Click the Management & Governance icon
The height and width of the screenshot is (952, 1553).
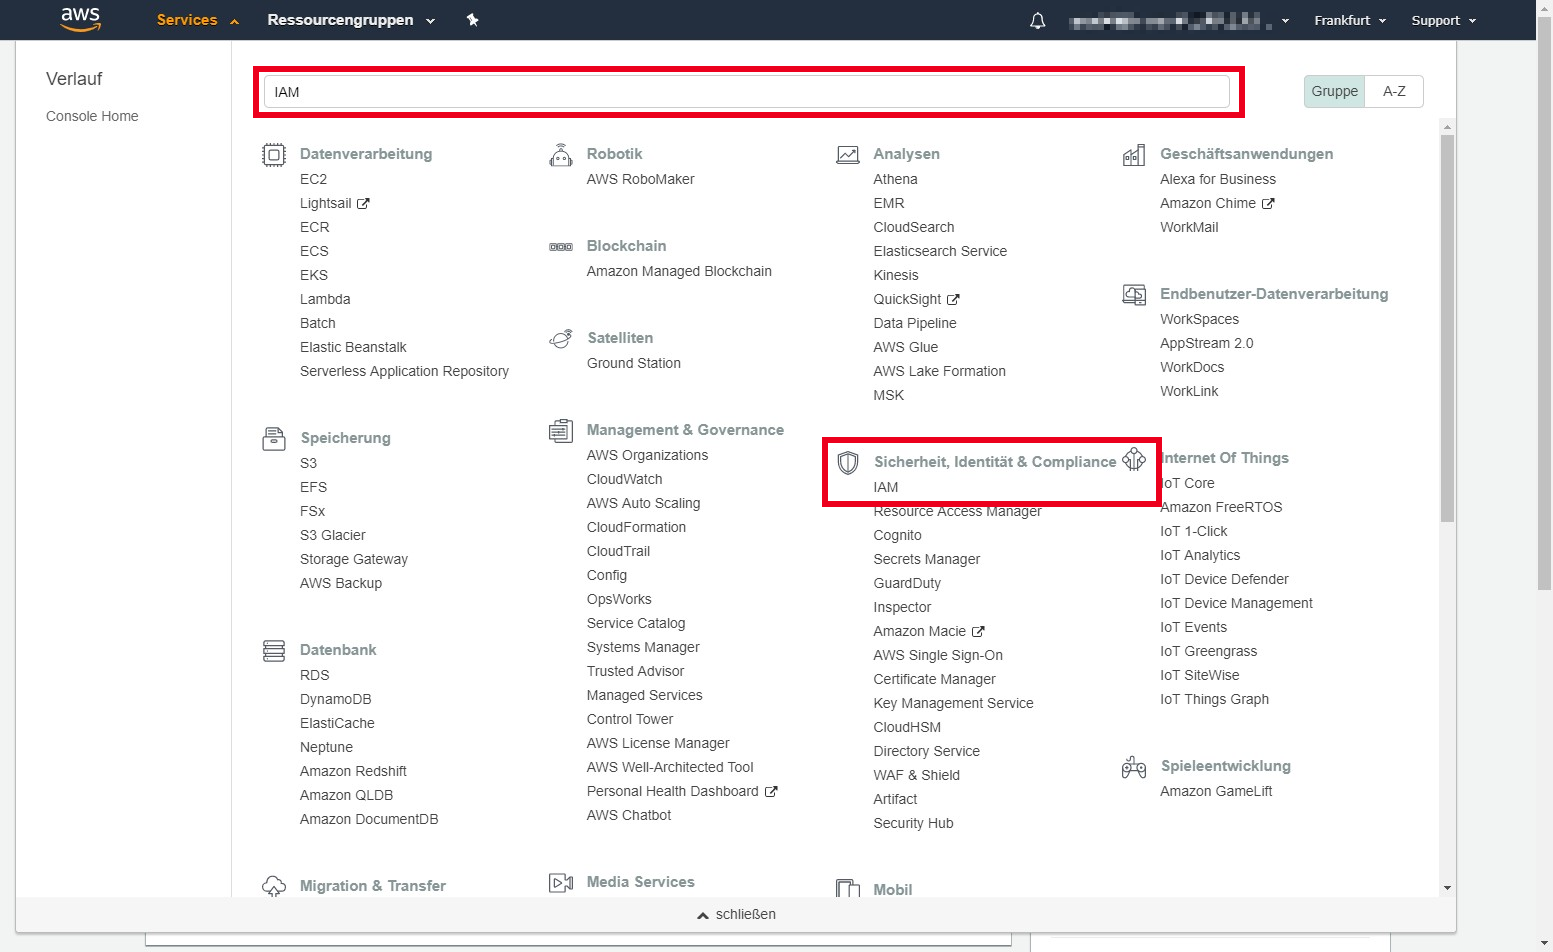pos(561,431)
